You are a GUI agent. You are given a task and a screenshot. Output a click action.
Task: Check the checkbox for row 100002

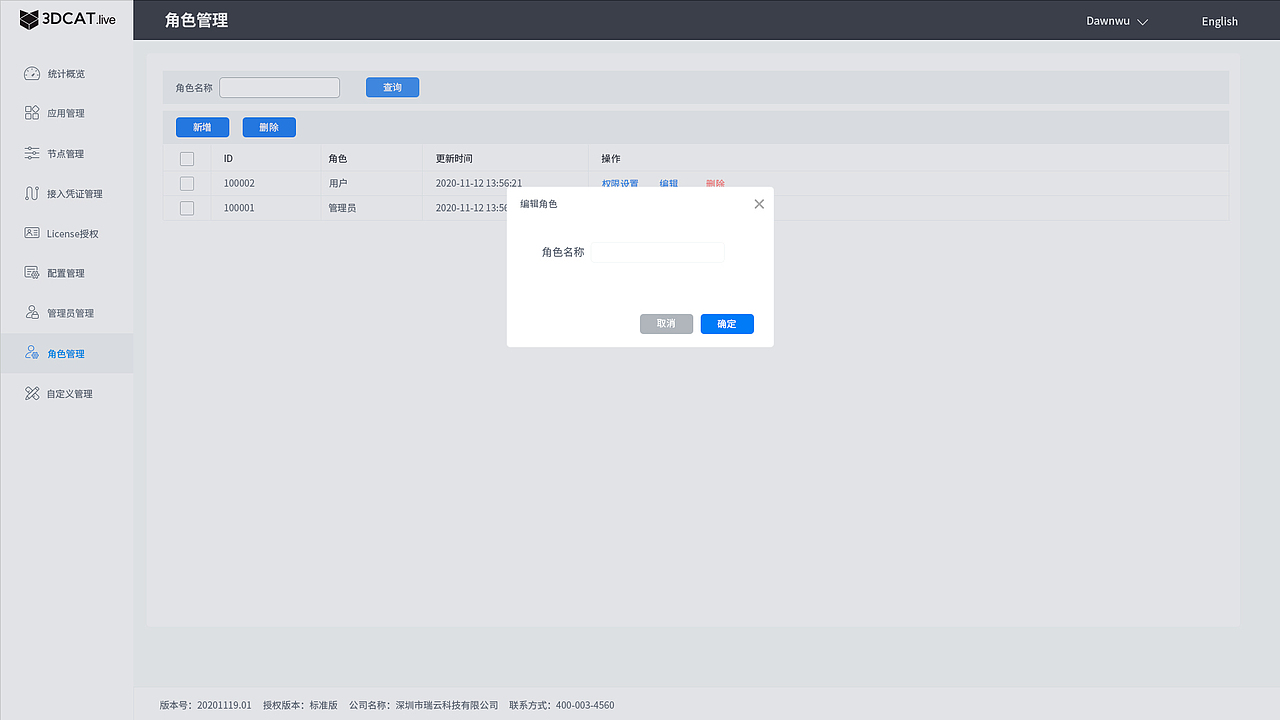186,183
